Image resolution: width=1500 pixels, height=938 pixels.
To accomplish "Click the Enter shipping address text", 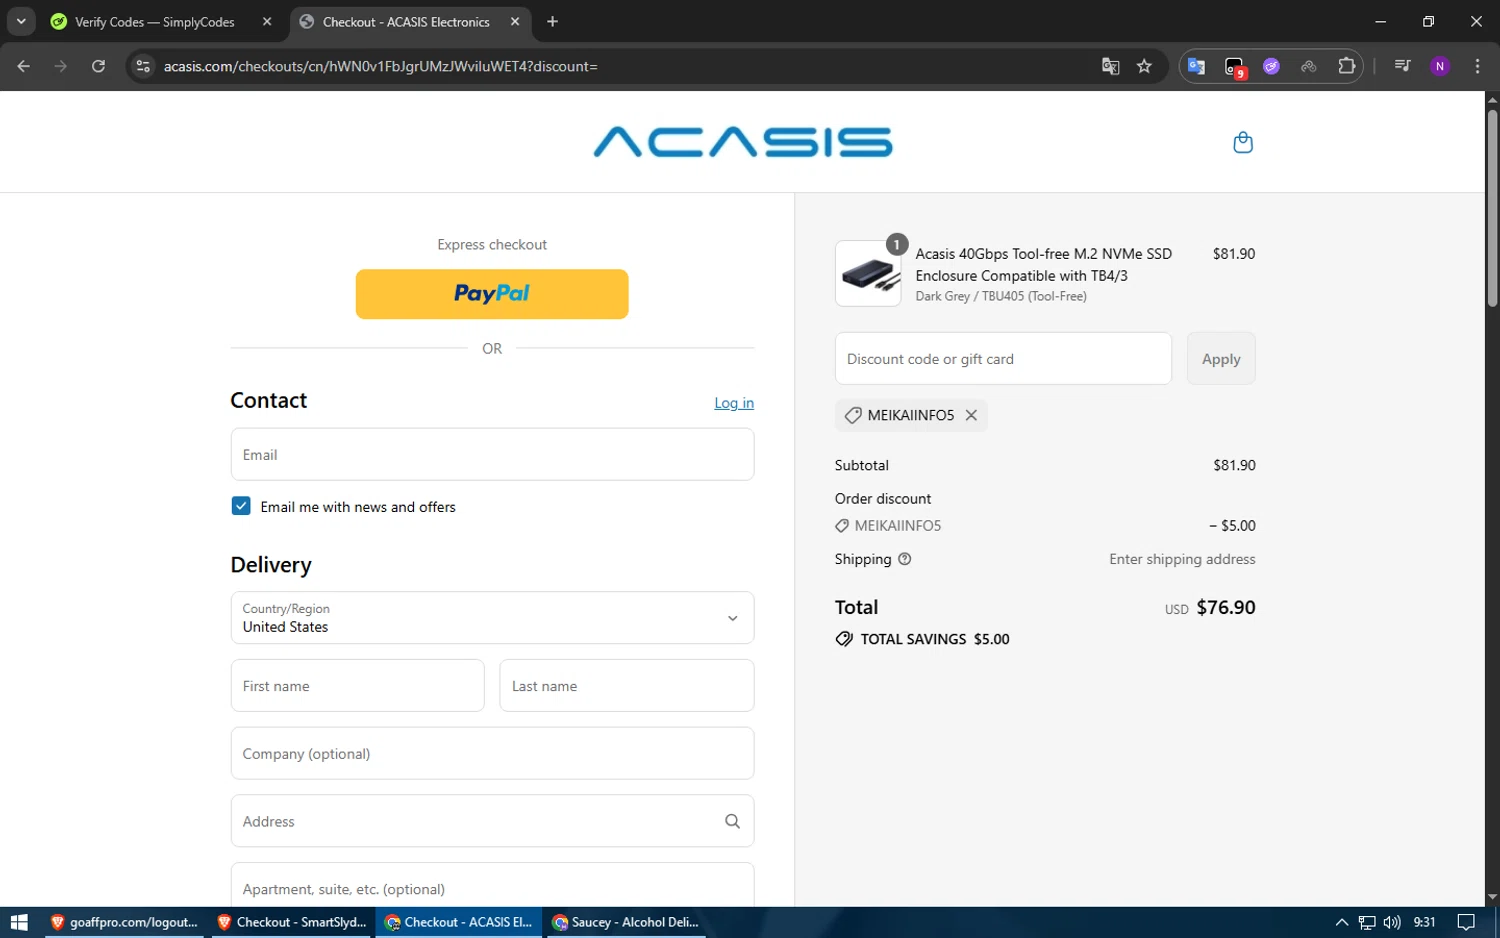I will coord(1182,559).
